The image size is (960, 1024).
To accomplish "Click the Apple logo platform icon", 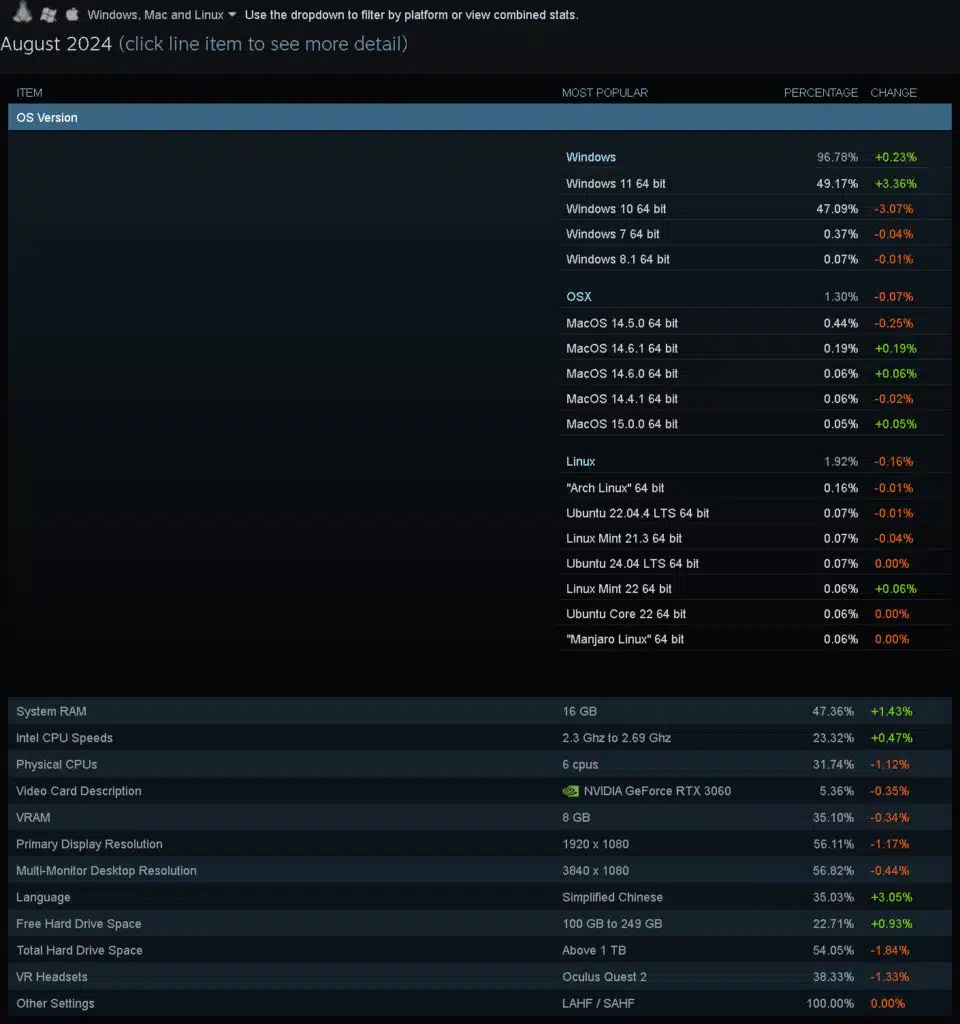I will 72,14.
